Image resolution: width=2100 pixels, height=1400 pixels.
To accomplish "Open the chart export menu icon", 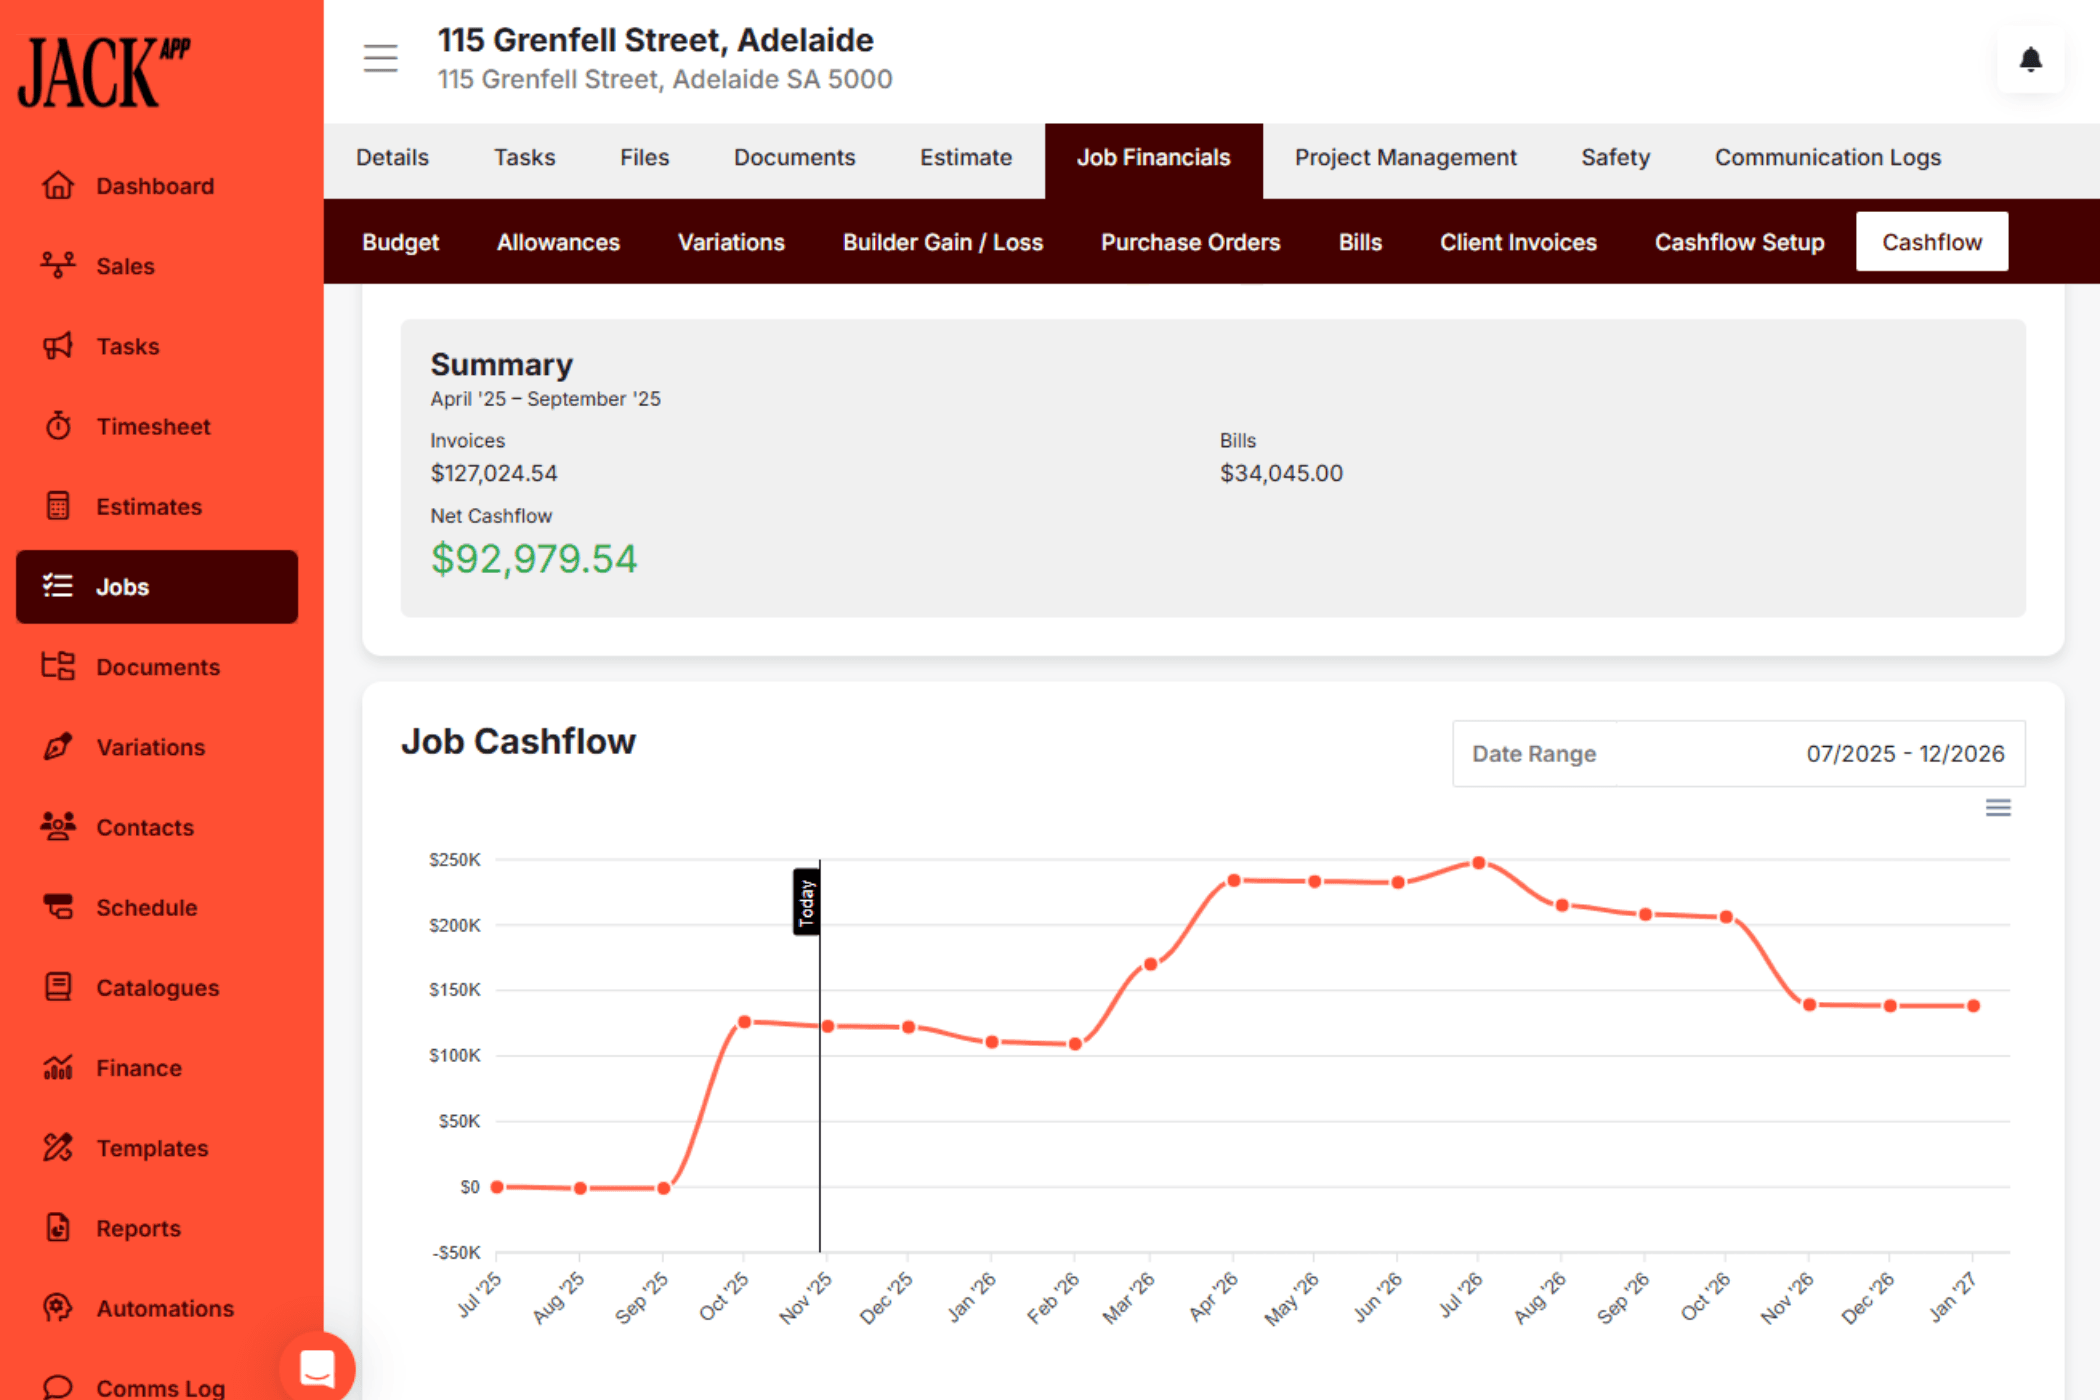I will tap(1997, 808).
